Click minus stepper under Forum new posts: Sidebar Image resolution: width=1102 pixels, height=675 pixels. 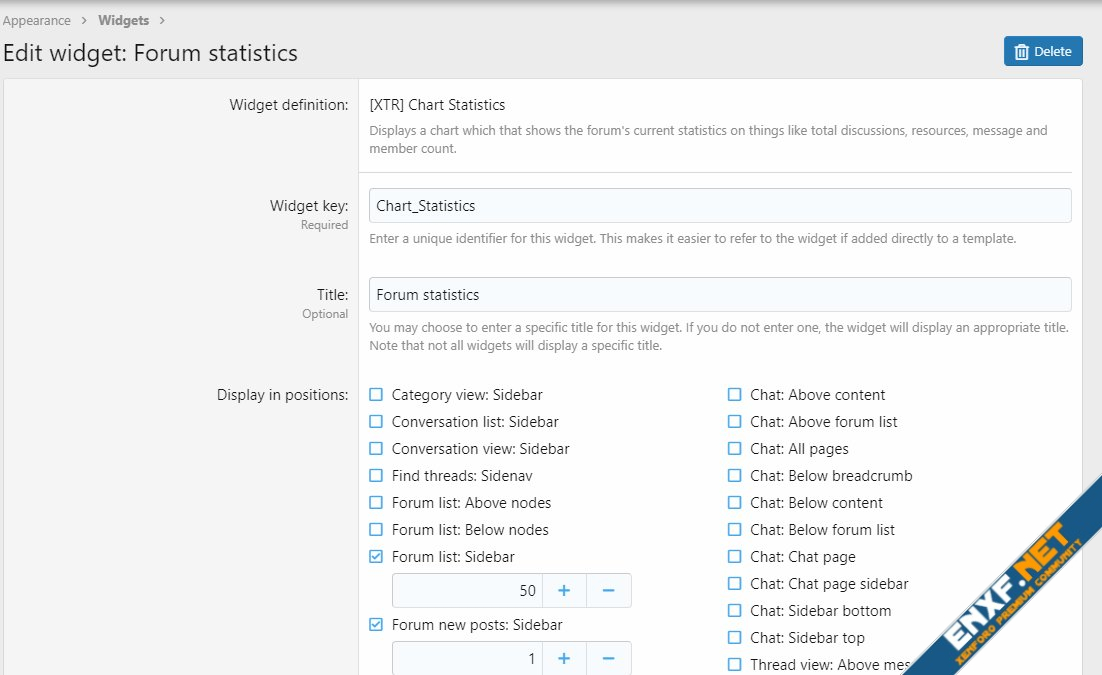point(608,658)
